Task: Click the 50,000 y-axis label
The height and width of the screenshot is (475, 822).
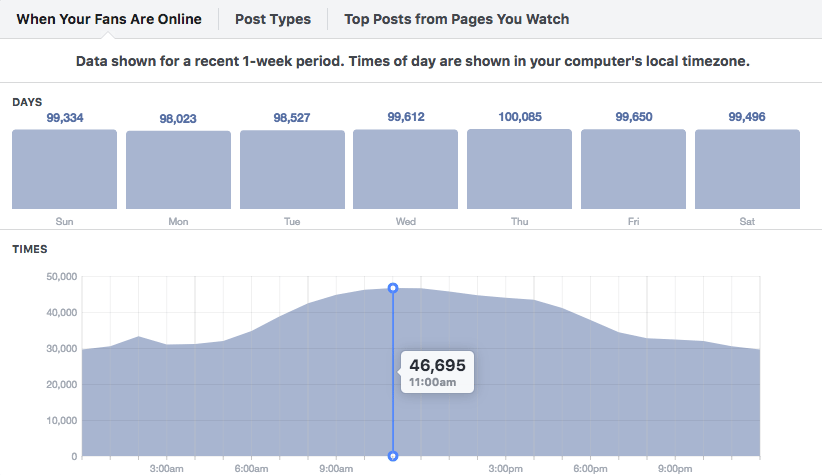Action: [61, 277]
